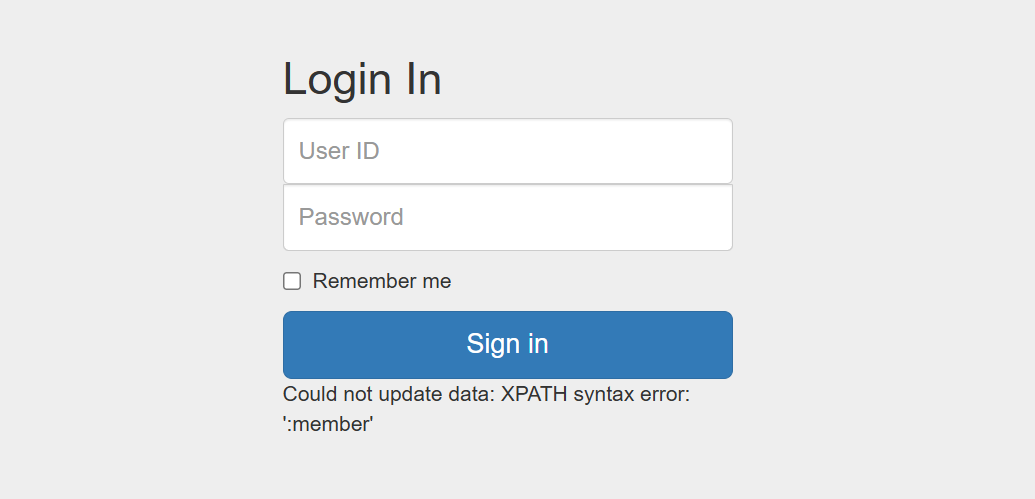Place cursor in Password box
This screenshot has height=499, width=1035.
(x=508, y=217)
